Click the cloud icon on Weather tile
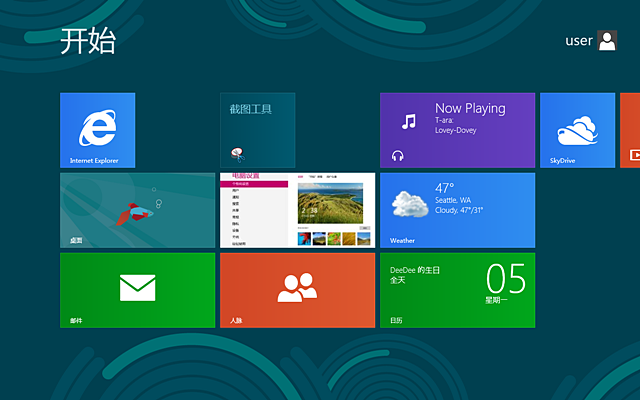The height and width of the screenshot is (400, 640). [410, 204]
